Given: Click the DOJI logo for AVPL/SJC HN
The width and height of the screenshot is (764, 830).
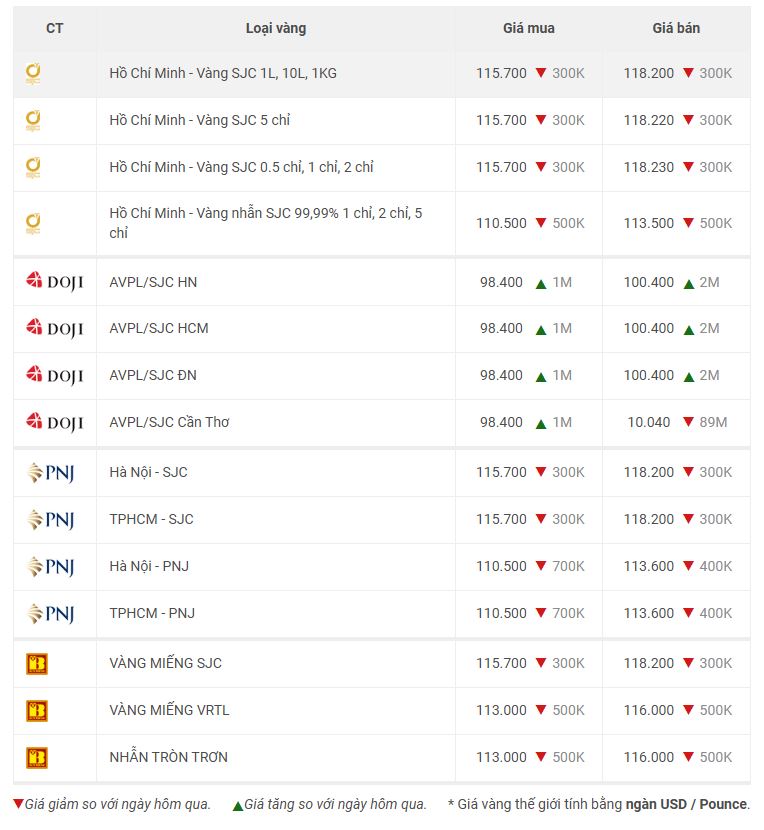Looking at the screenshot, I should [55, 282].
